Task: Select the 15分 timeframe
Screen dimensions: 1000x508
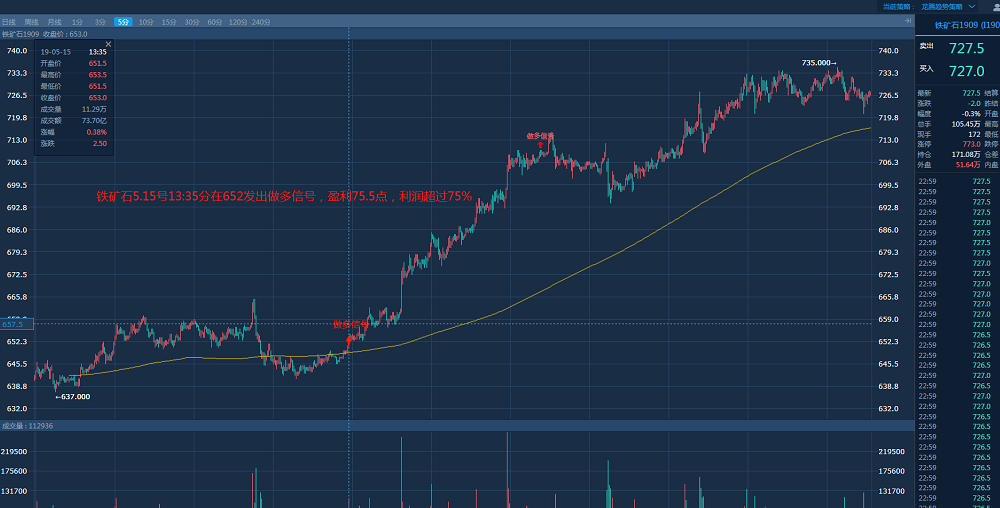Action: 169,21
